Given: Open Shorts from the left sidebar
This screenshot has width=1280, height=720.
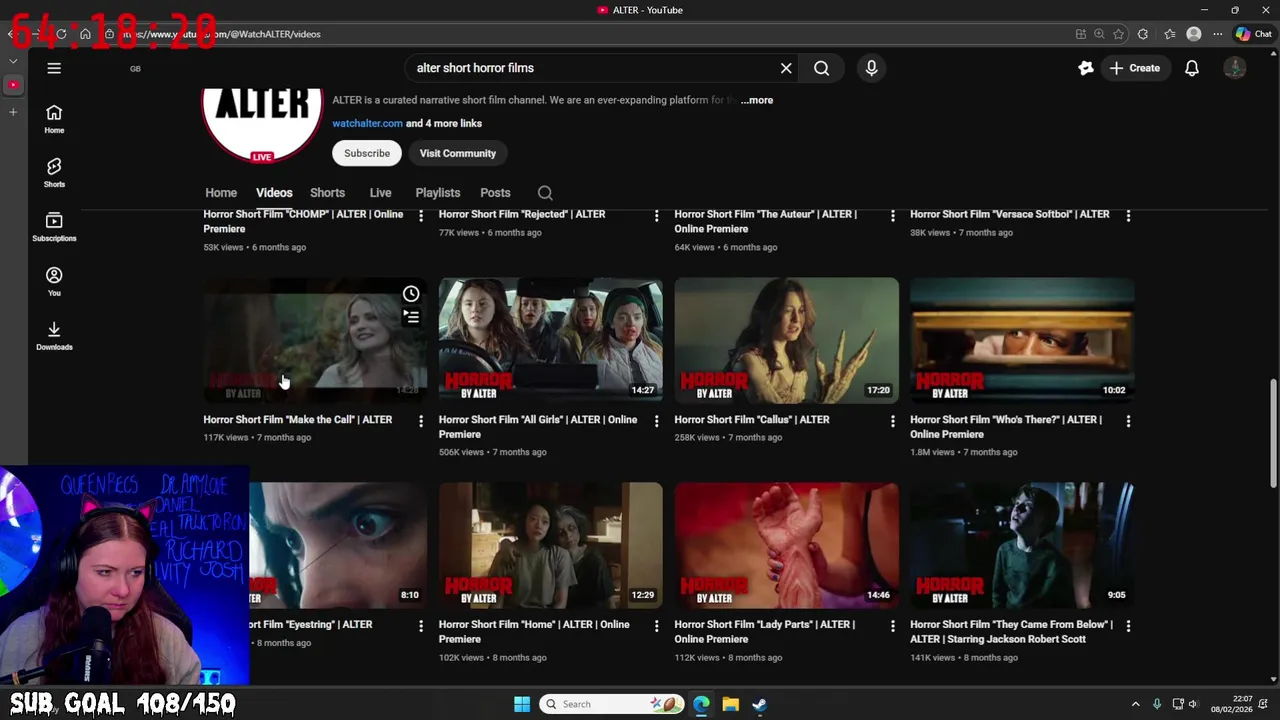Looking at the screenshot, I should 54,173.
